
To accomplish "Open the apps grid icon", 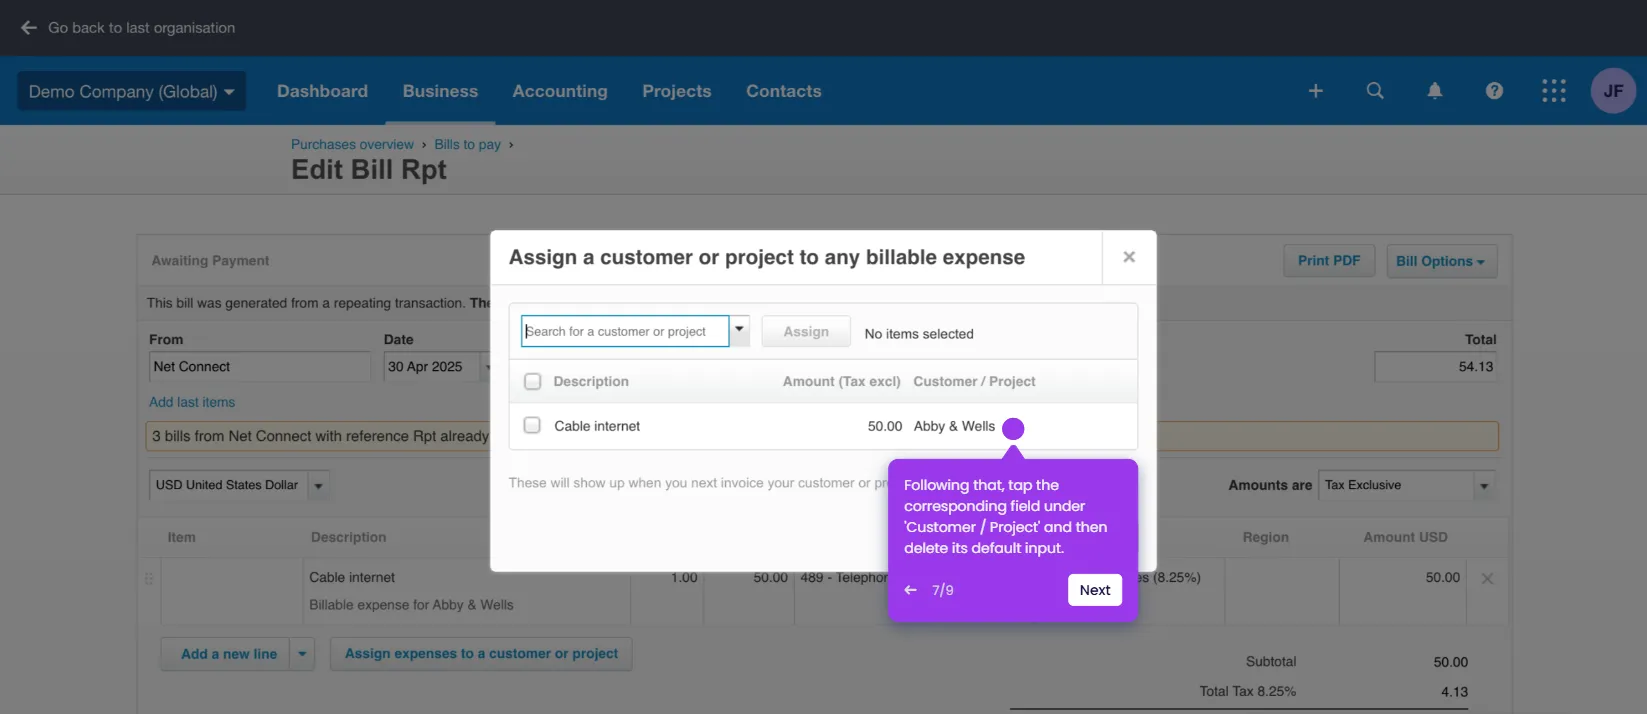I will 1554,91.
